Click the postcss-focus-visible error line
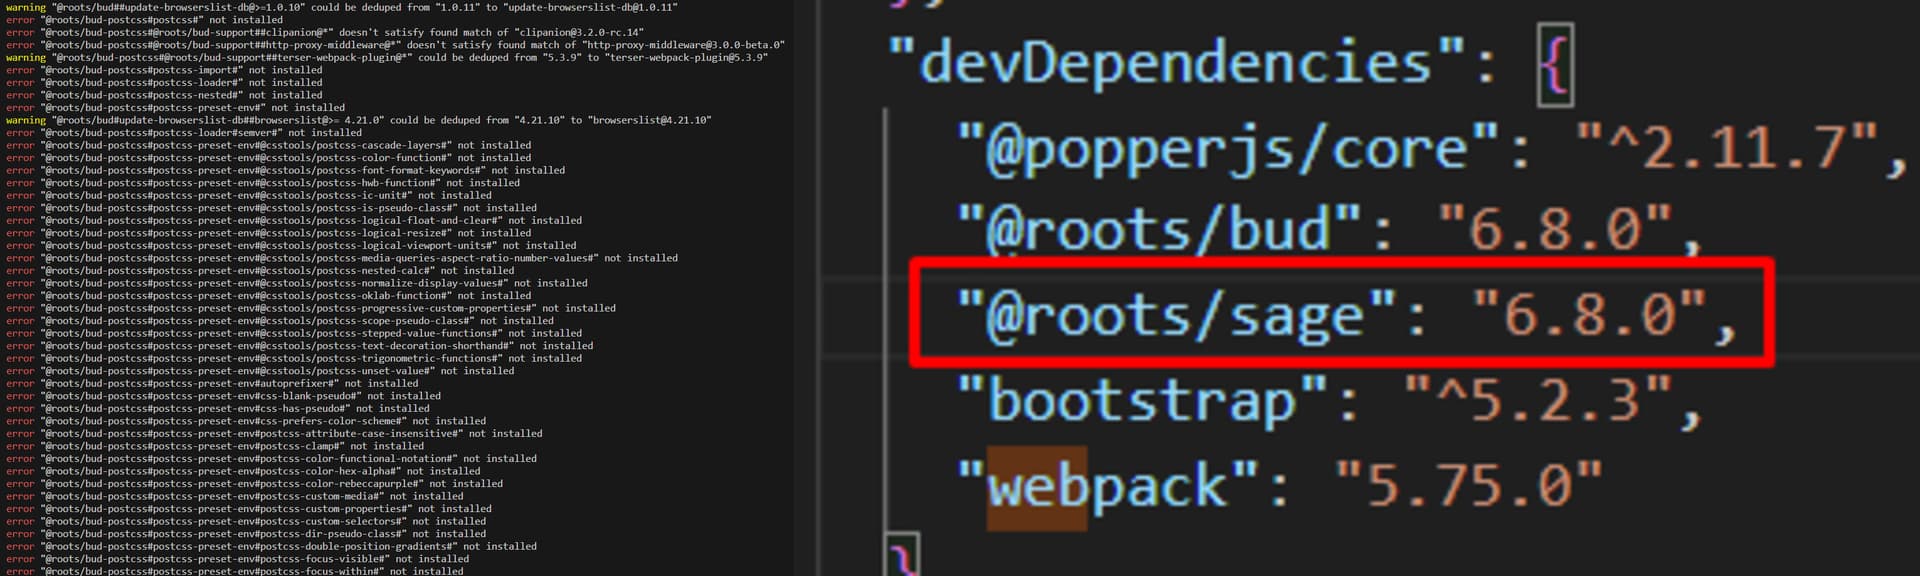Screen dimensions: 1920x576 pos(238,559)
